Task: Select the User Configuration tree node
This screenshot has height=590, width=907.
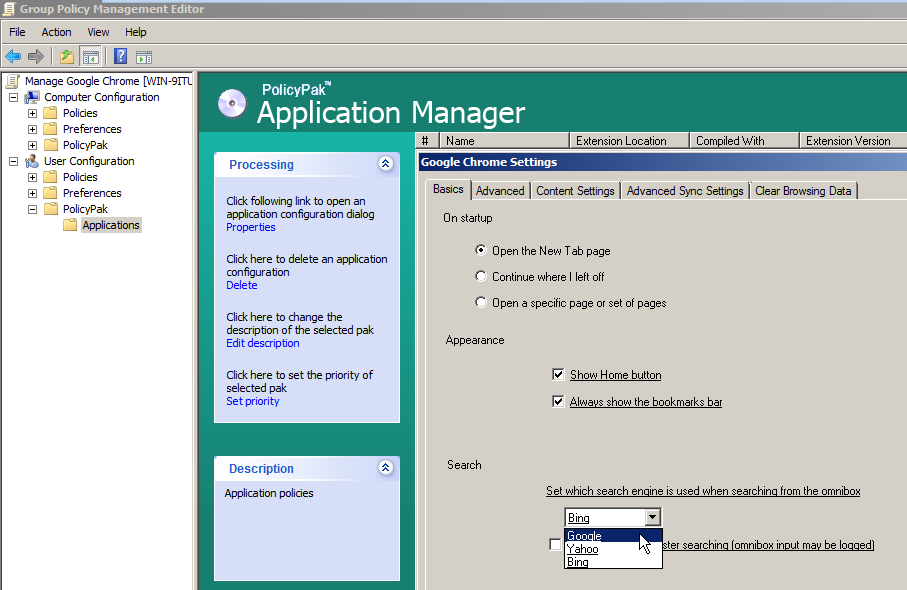Action: click(89, 161)
